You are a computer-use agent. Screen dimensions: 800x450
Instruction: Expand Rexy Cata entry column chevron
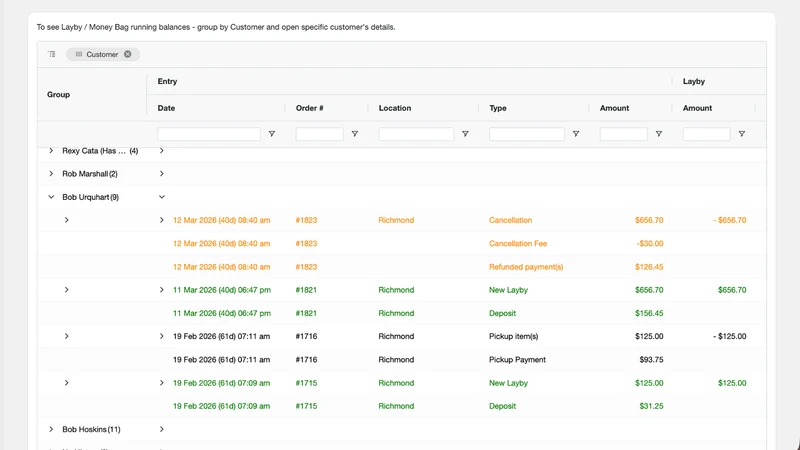point(161,151)
